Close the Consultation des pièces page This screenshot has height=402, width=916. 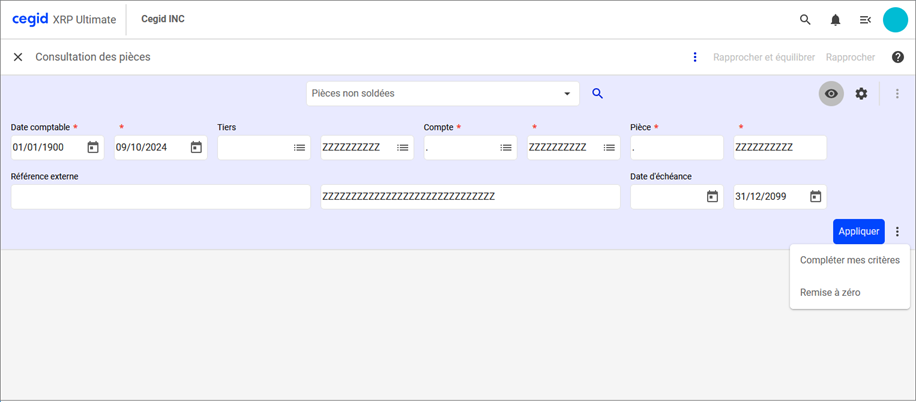point(18,57)
